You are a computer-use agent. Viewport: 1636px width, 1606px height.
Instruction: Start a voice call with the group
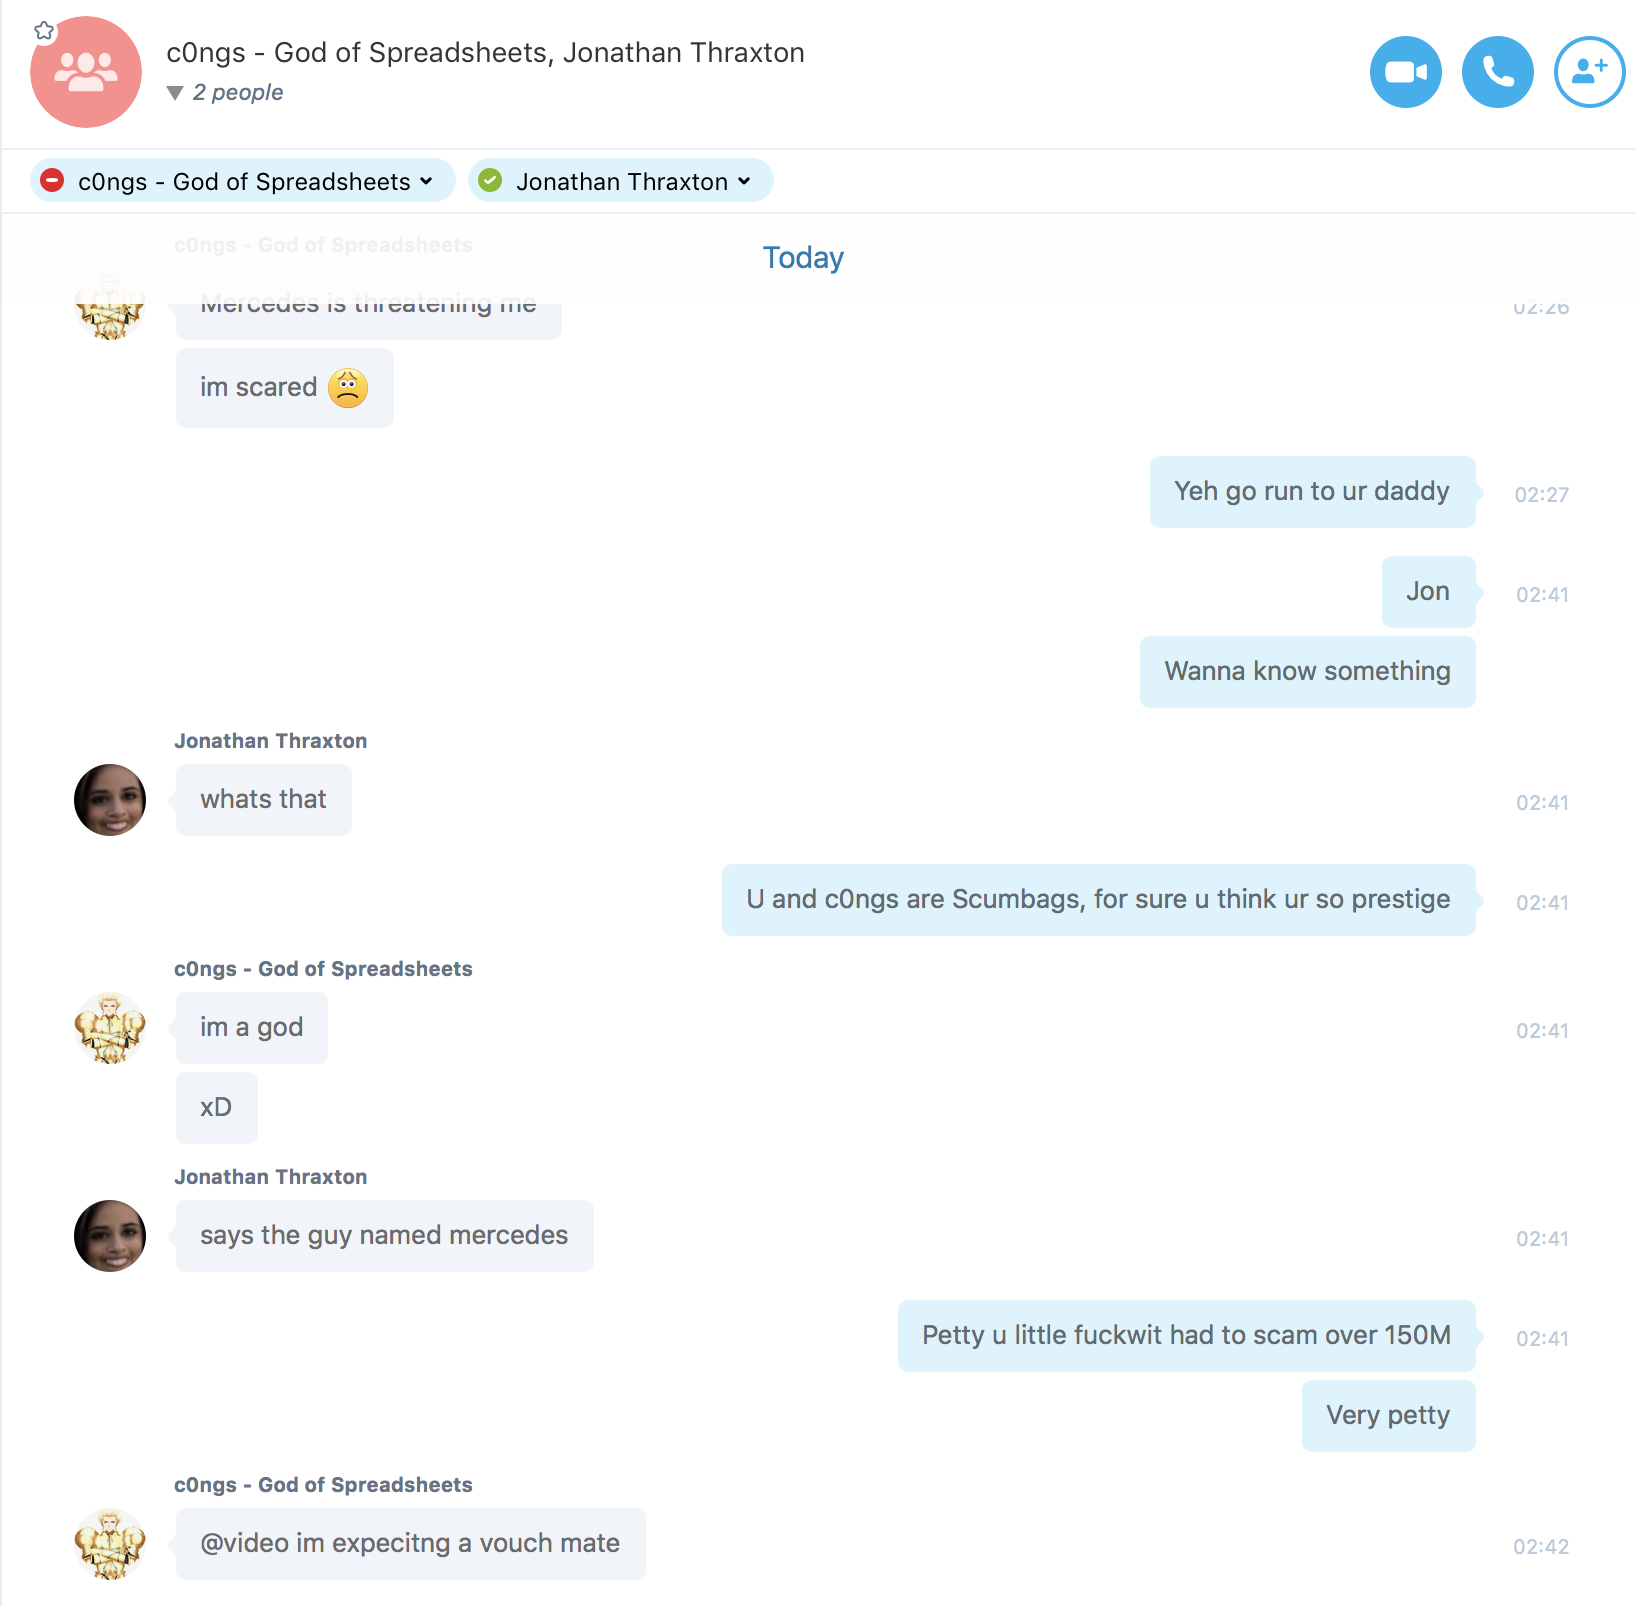click(1497, 72)
